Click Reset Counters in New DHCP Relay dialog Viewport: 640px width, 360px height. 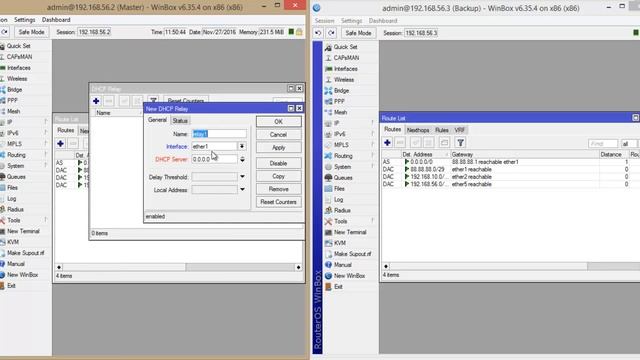(x=278, y=202)
